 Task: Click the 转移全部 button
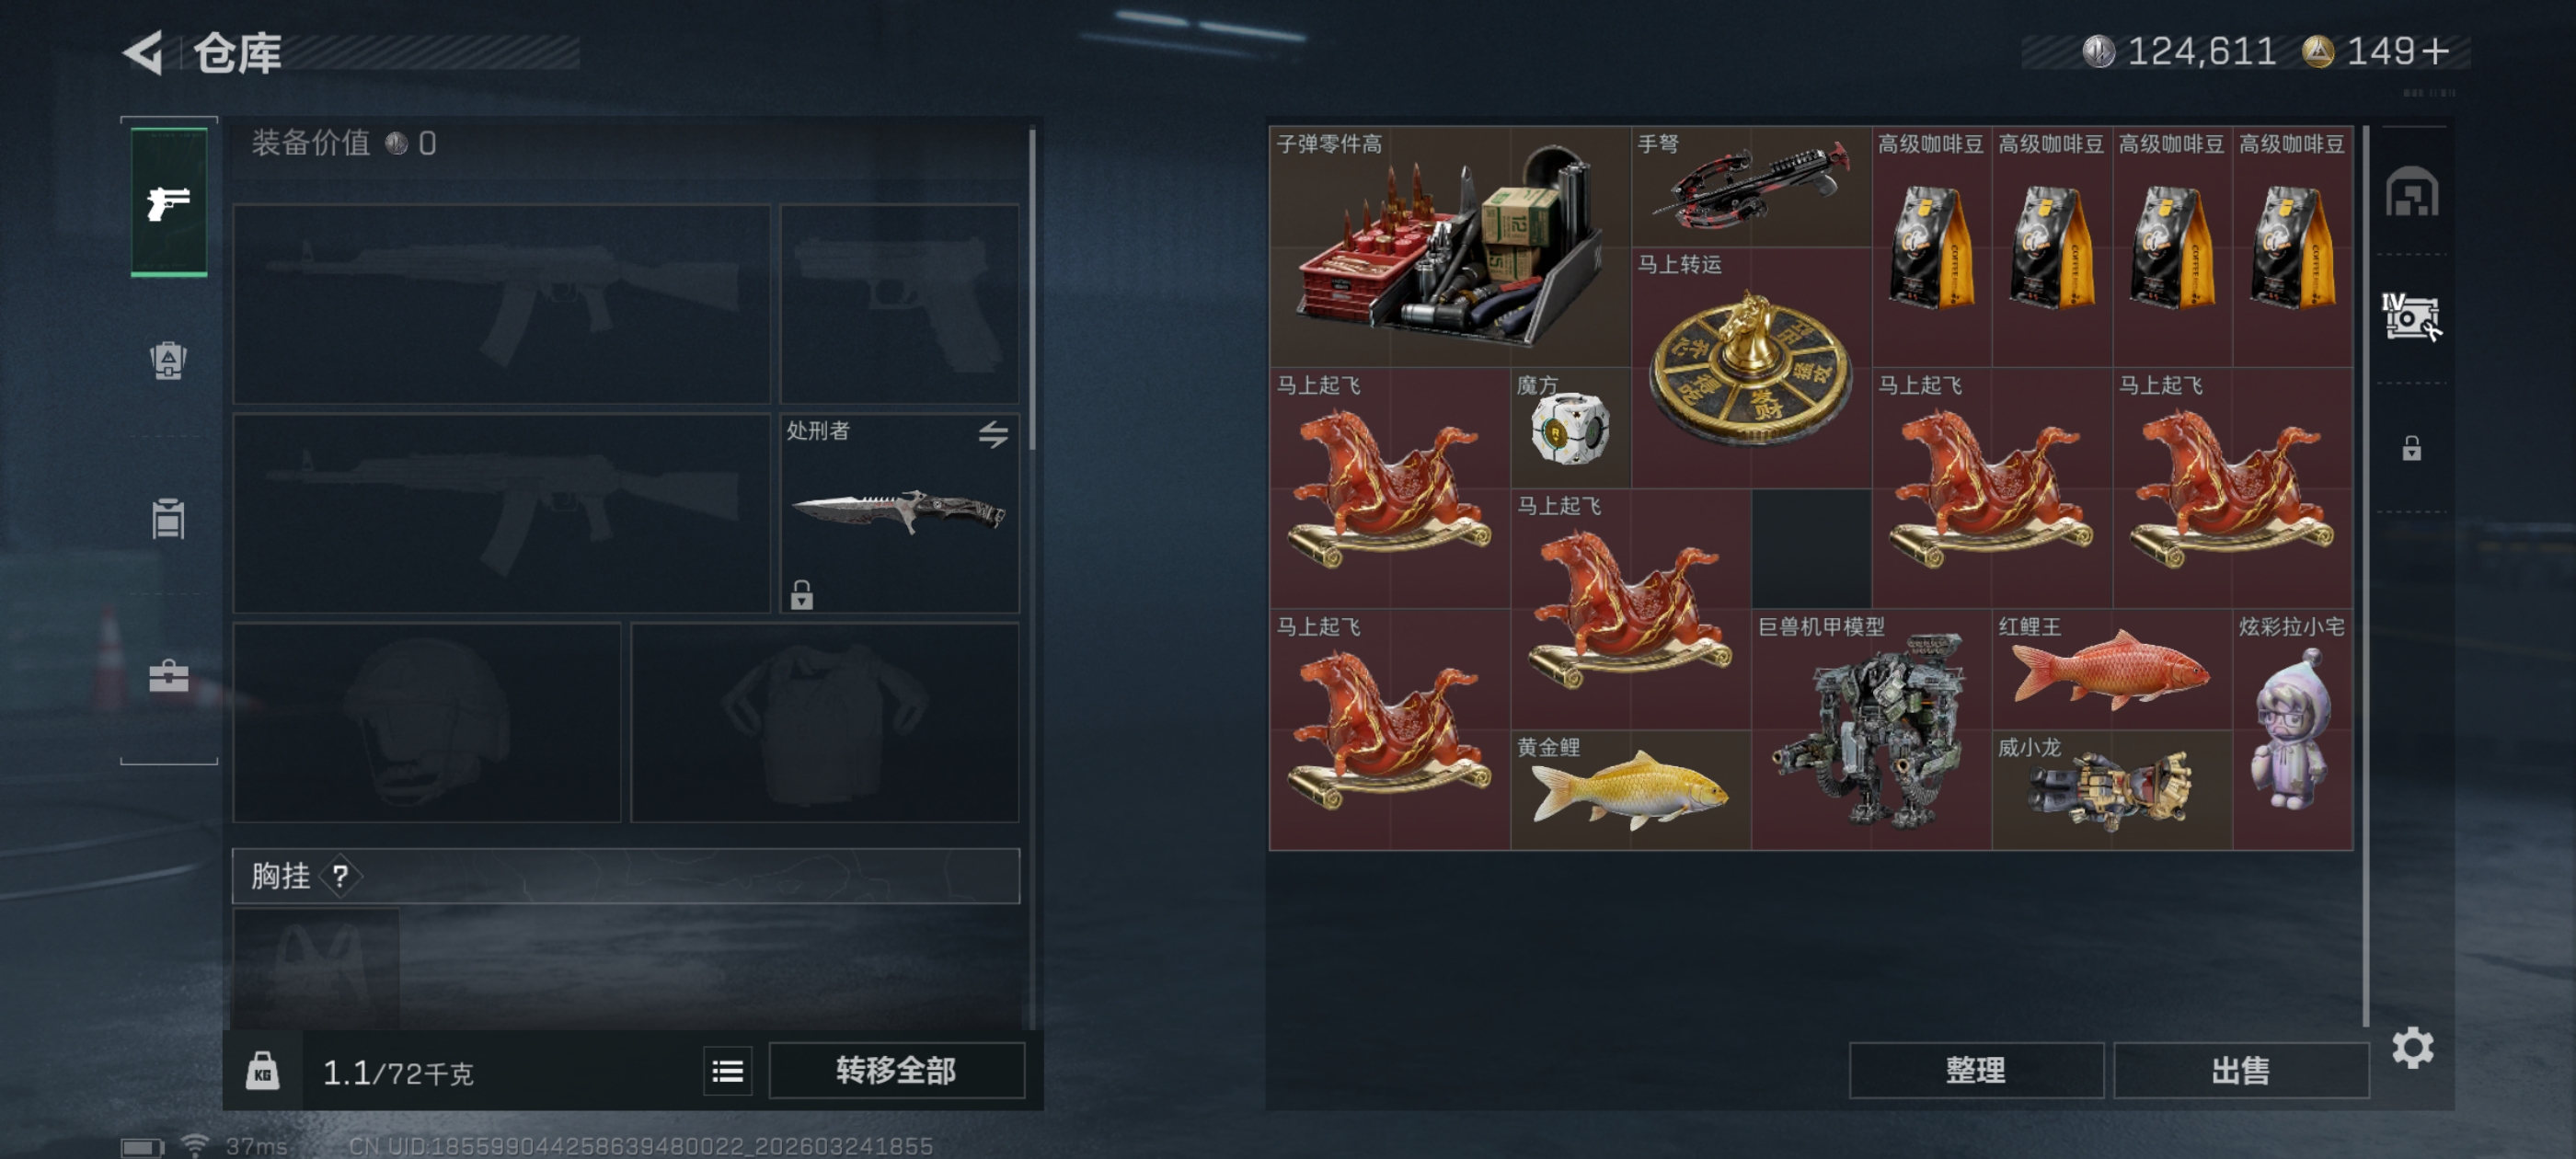(896, 1071)
